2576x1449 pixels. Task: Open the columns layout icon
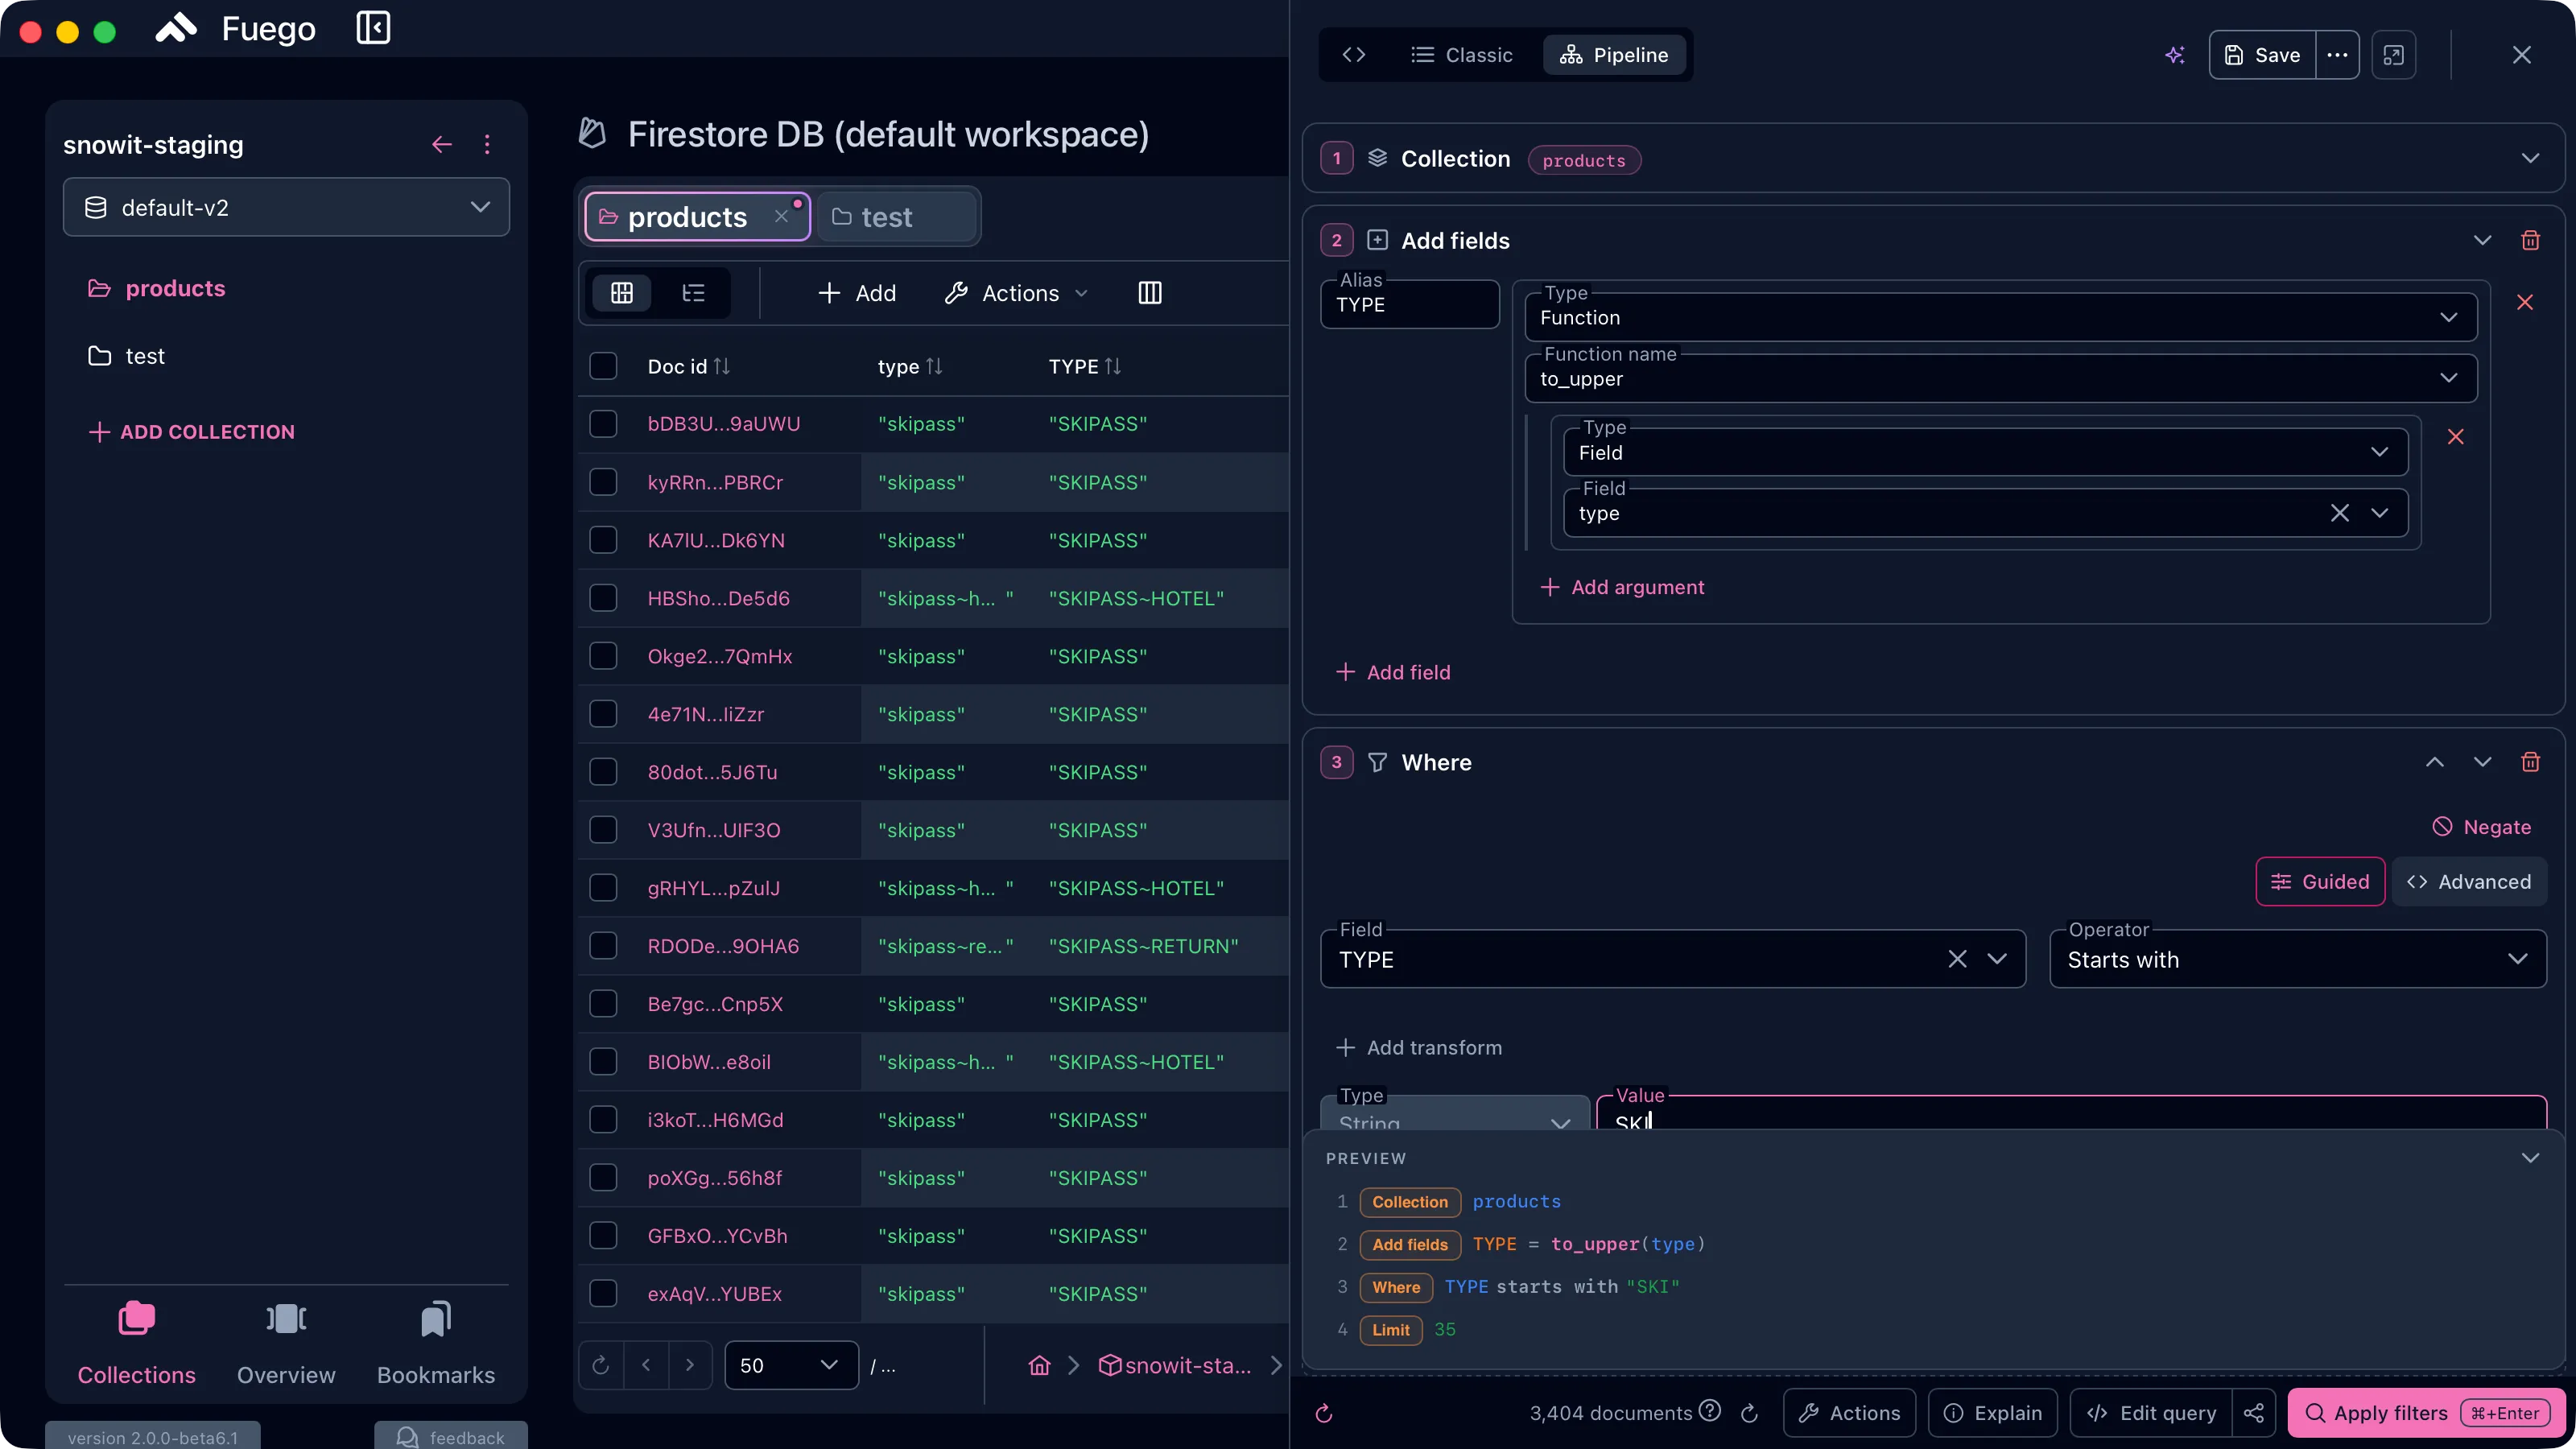point(1150,293)
